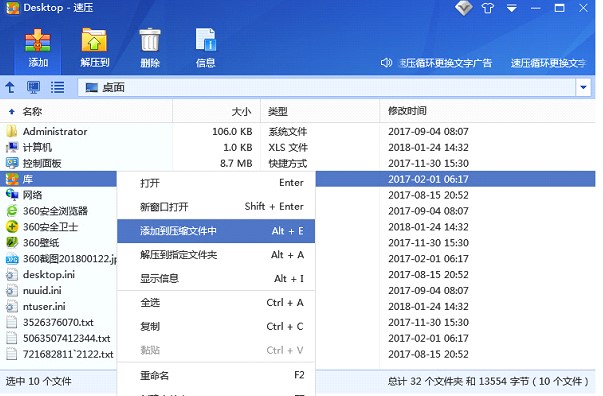Click 网络 network icon
603x396 pixels.
12,195
